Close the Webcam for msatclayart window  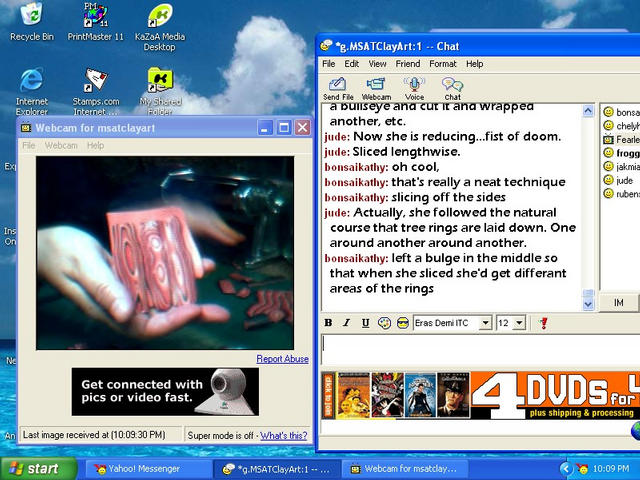click(x=302, y=128)
